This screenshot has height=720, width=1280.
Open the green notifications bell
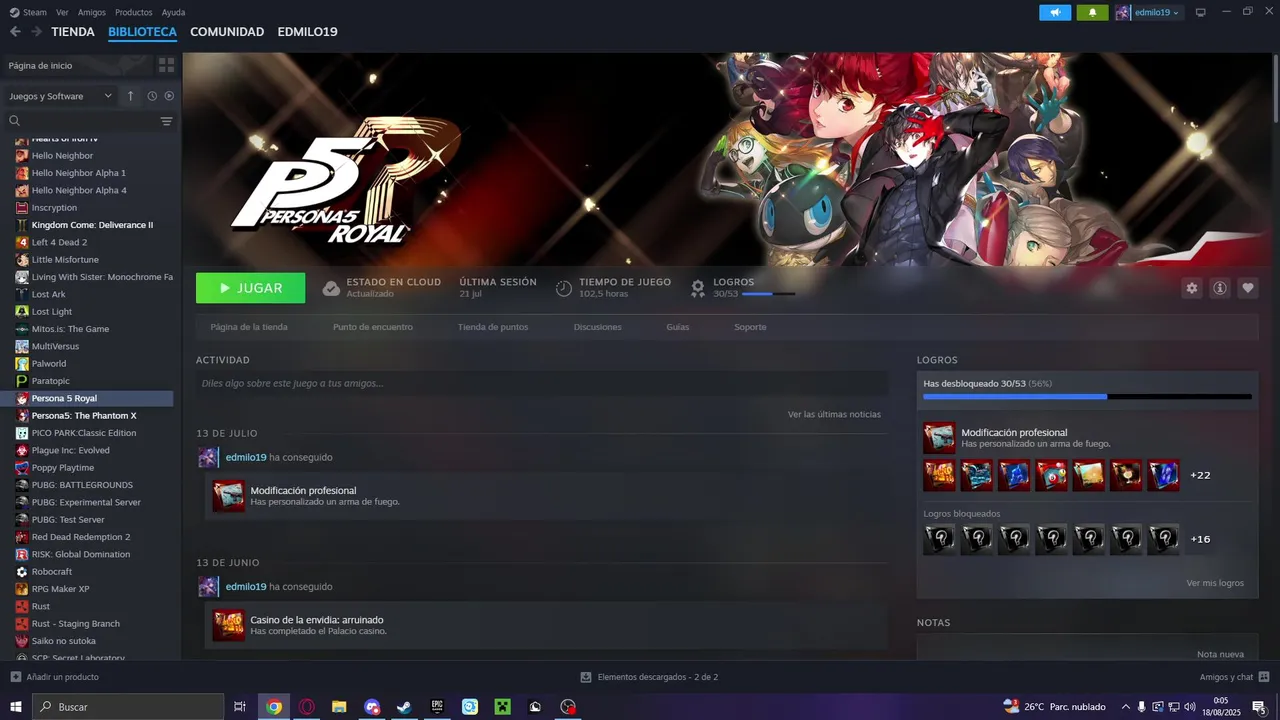click(1092, 13)
